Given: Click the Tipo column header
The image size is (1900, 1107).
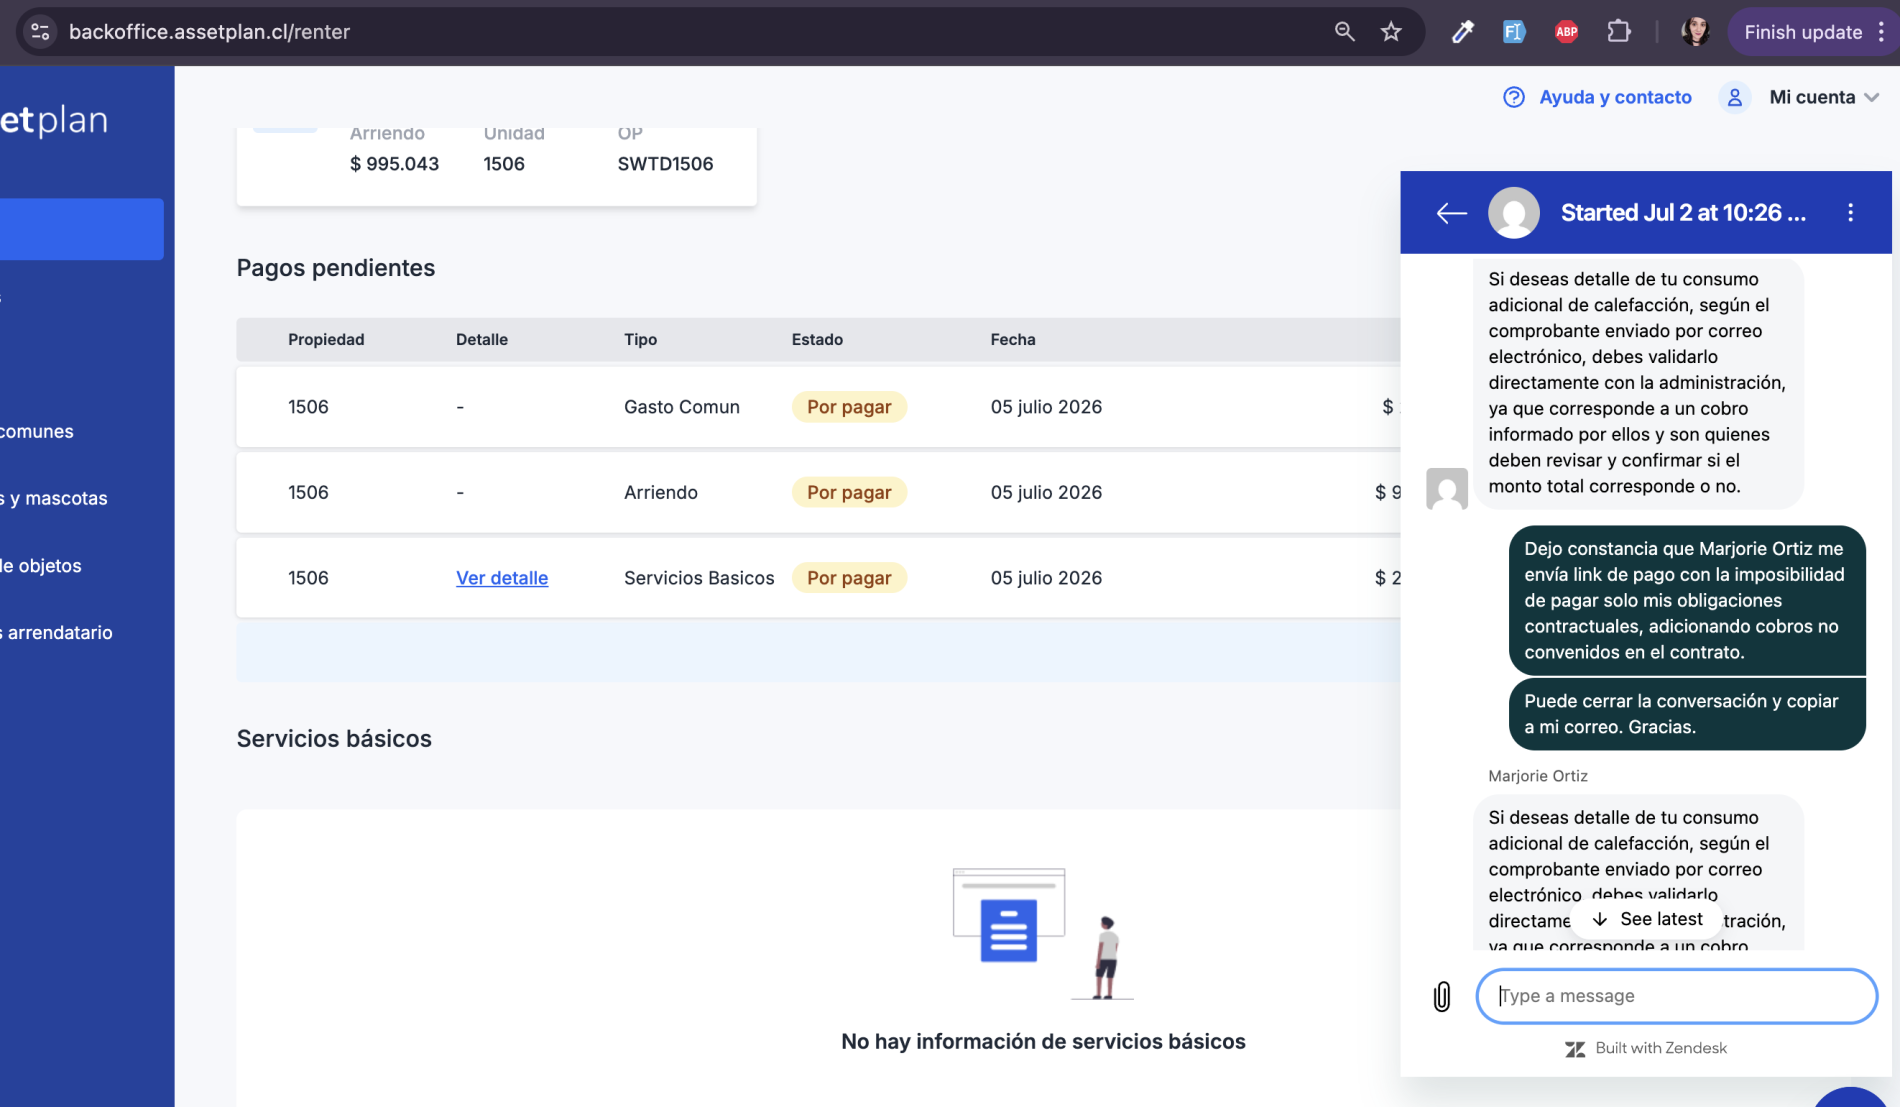Looking at the screenshot, I should click(641, 339).
